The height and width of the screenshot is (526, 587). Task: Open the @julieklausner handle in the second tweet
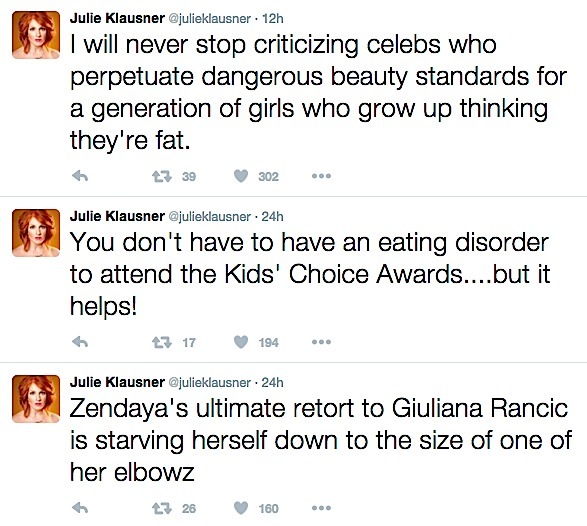(210, 217)
